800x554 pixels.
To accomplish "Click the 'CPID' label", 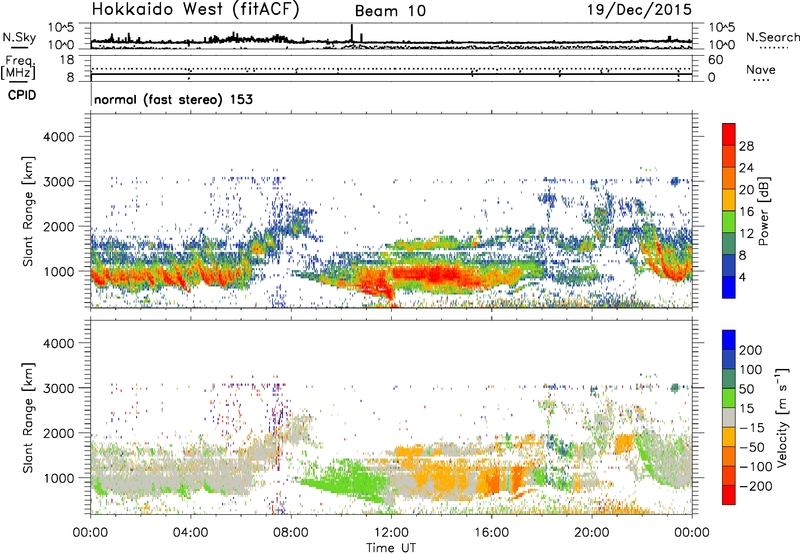I will pyautogui.click(x=22, y=95).
